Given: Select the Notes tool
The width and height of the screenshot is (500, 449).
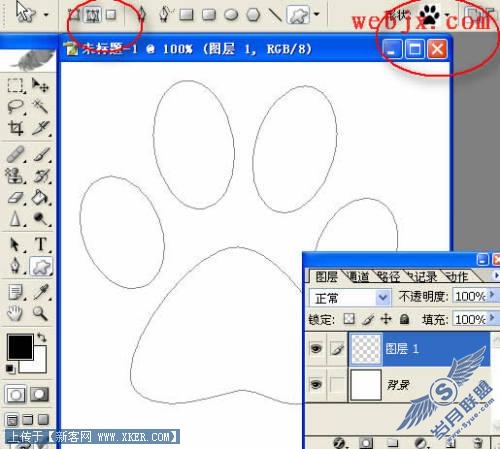Looking at the screenshot, I should click(x=15, y=292).
